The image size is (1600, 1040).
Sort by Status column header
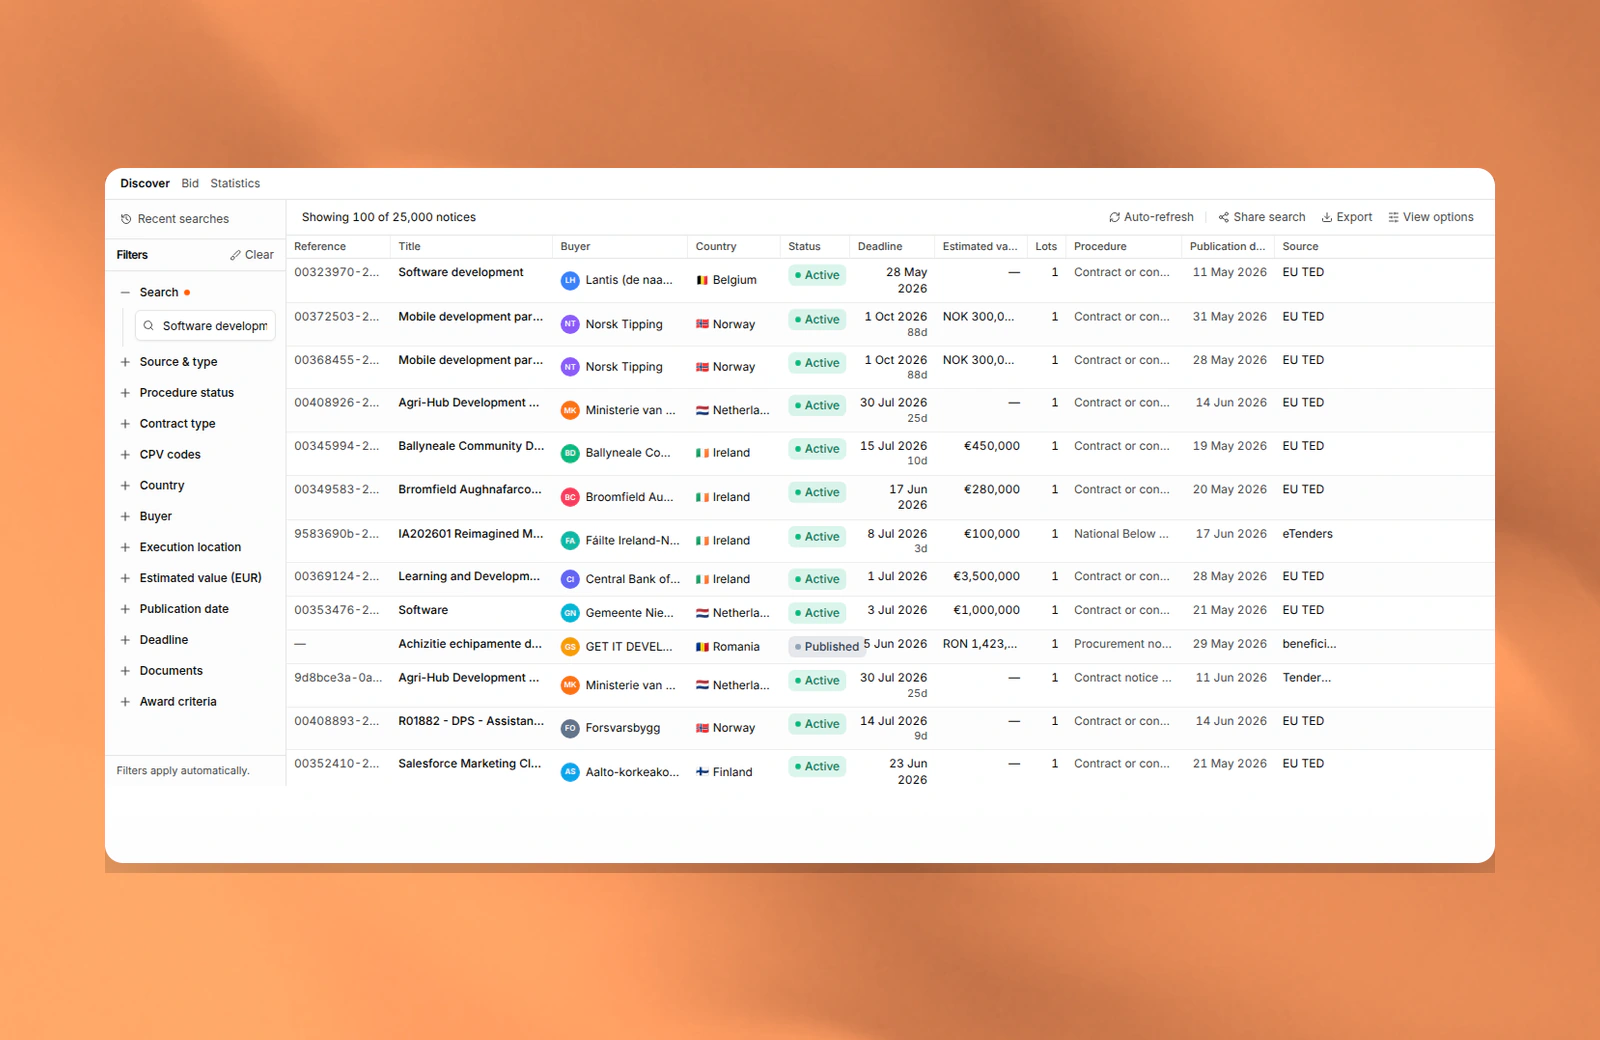[x=804, y=247]
